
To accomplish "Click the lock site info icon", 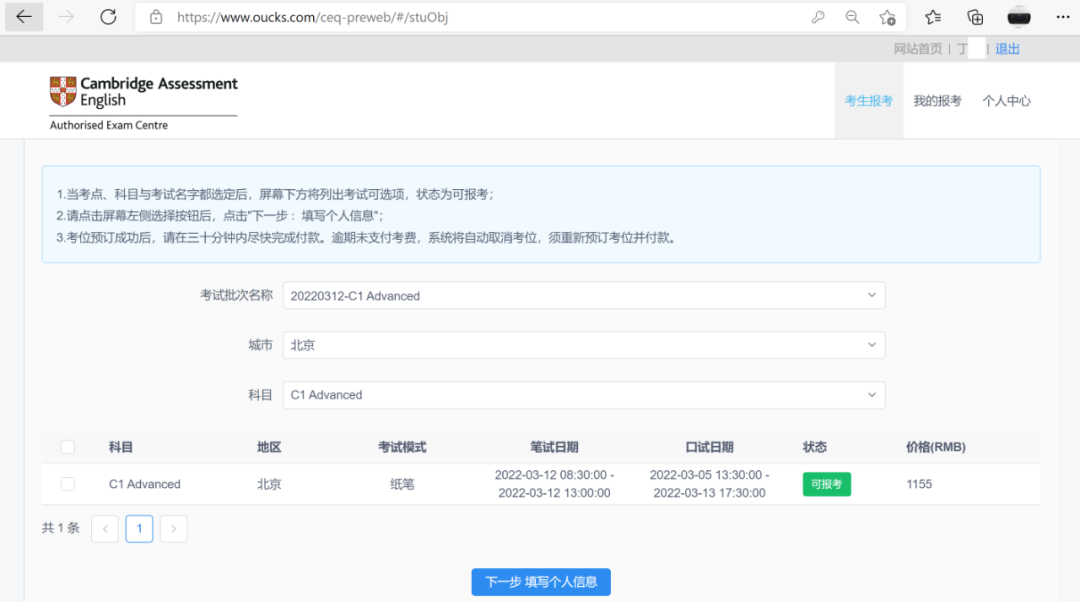I will [156, 17].
